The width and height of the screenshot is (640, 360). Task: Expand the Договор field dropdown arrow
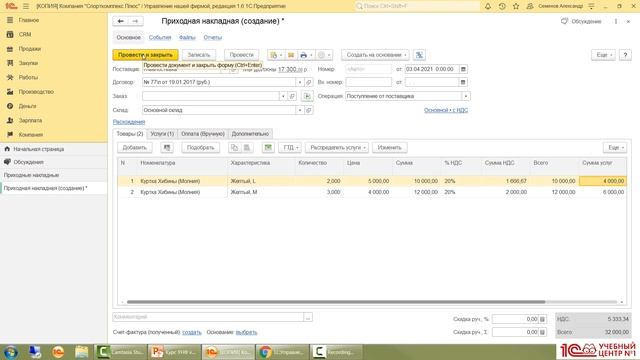coord(300,82)
